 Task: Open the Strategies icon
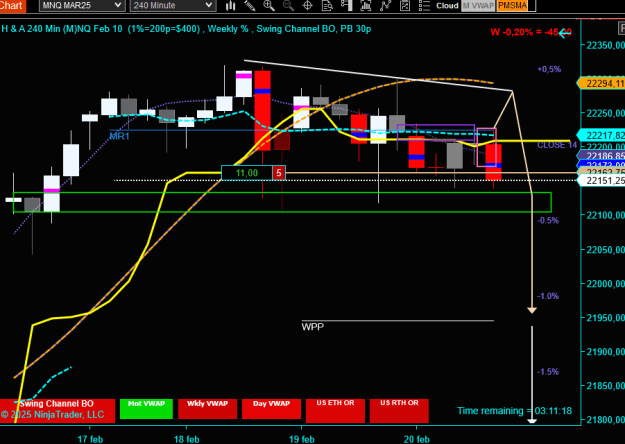coord(405,5)
